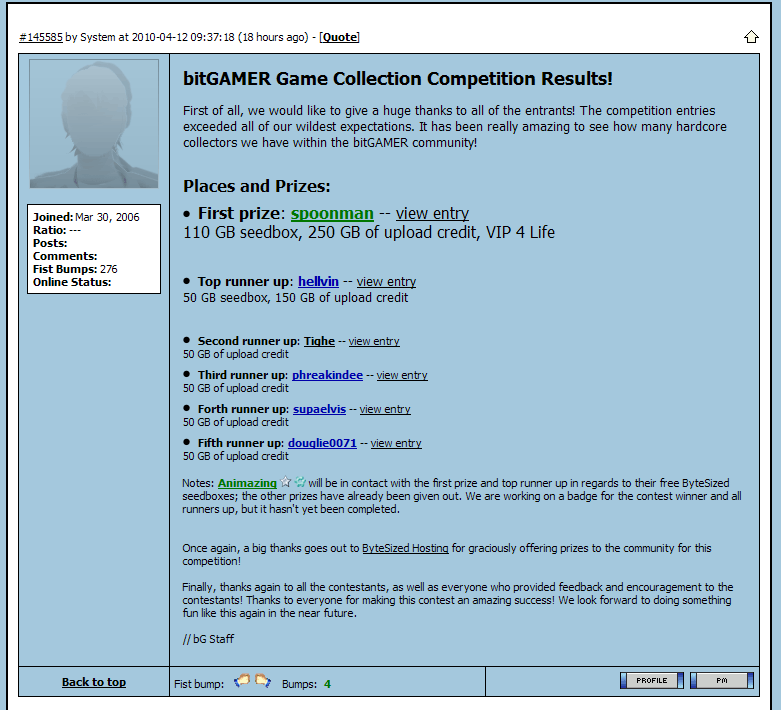This screenshot has width=781, height=710.
Task: Click the System user avatar image
Action: 94,124
